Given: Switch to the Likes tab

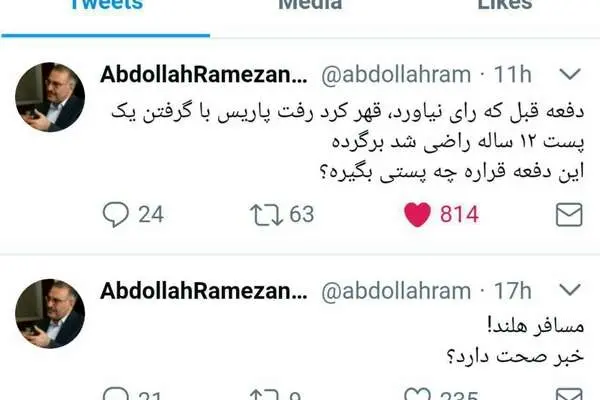Looking at the screenshot, I should [505, 5].
